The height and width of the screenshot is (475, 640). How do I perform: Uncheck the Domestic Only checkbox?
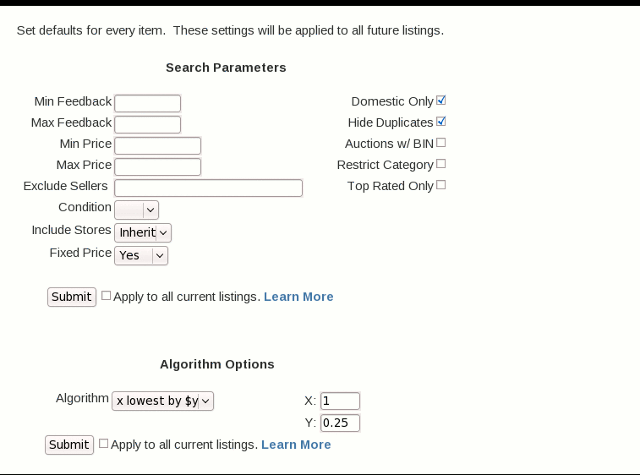(441, 100)
